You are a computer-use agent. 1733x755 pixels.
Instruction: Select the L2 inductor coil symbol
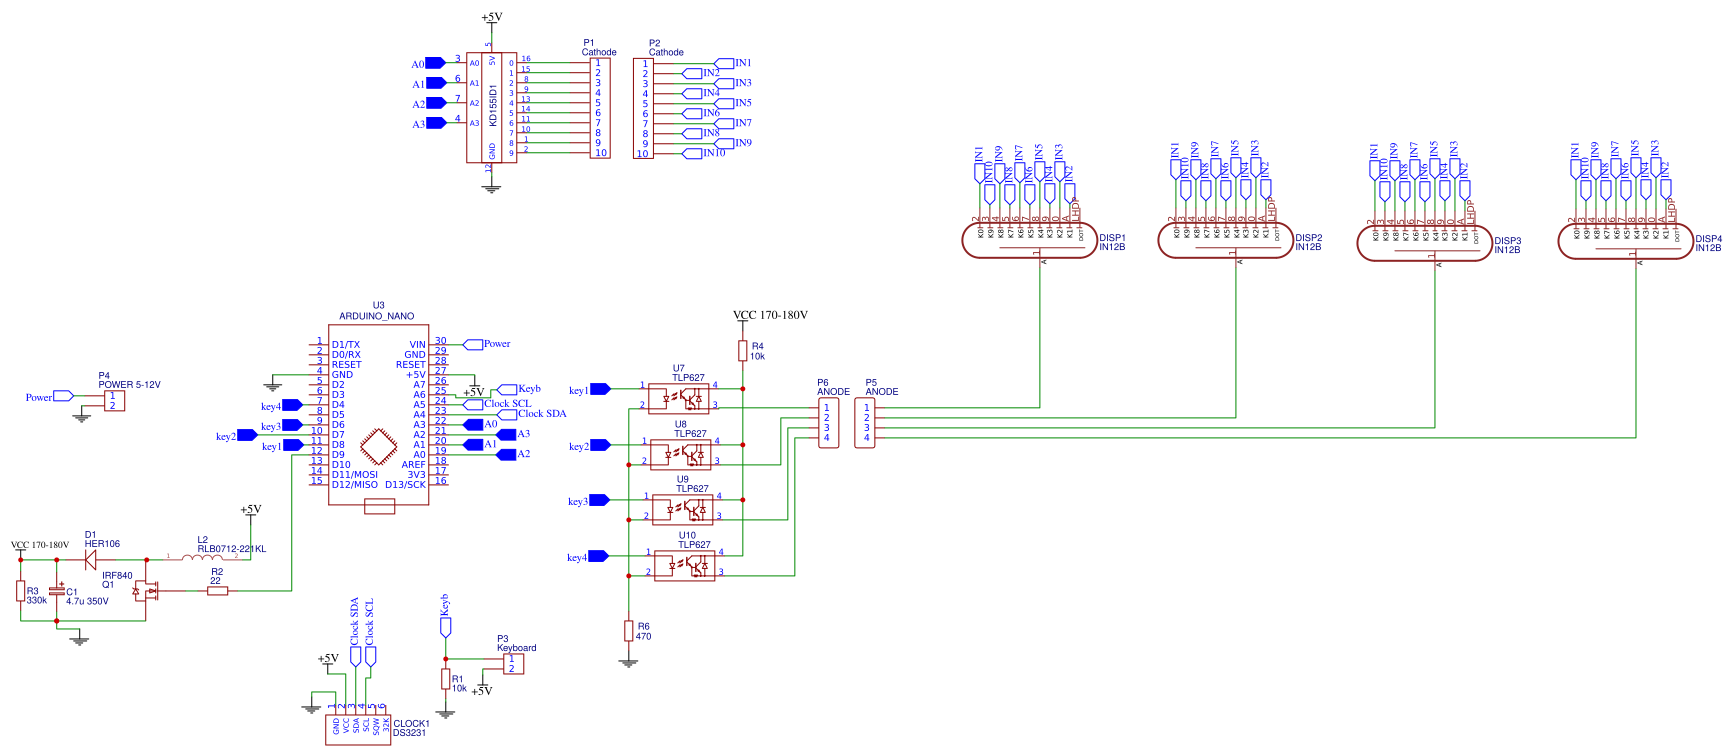click(x=203, y=557)
